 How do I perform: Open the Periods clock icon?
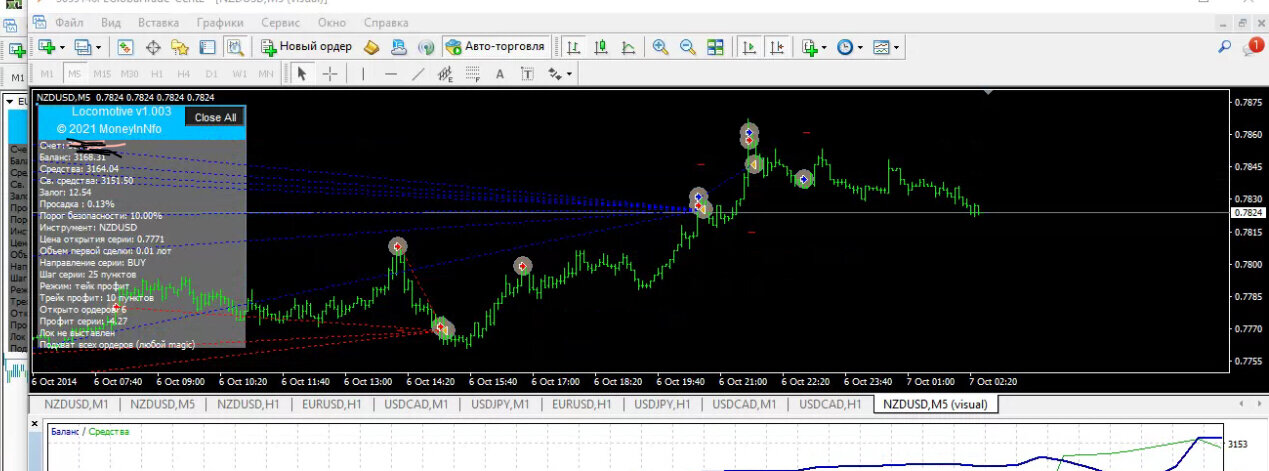tap(846, 47)
